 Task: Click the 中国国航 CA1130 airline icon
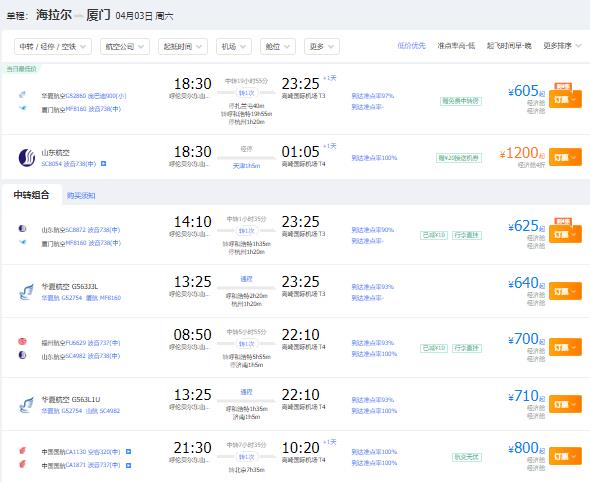coord(23,450)
